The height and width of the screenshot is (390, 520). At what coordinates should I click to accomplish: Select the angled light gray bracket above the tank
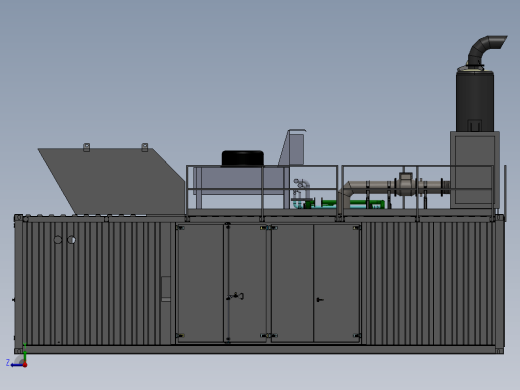pos(291,148)
